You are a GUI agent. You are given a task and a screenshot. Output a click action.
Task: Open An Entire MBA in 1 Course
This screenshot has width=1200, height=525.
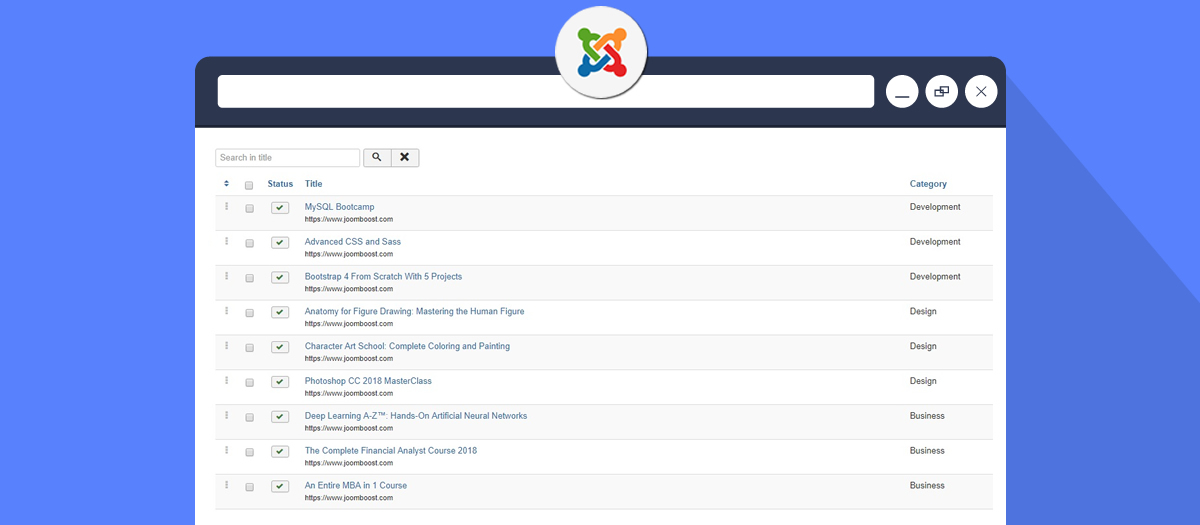355,485
